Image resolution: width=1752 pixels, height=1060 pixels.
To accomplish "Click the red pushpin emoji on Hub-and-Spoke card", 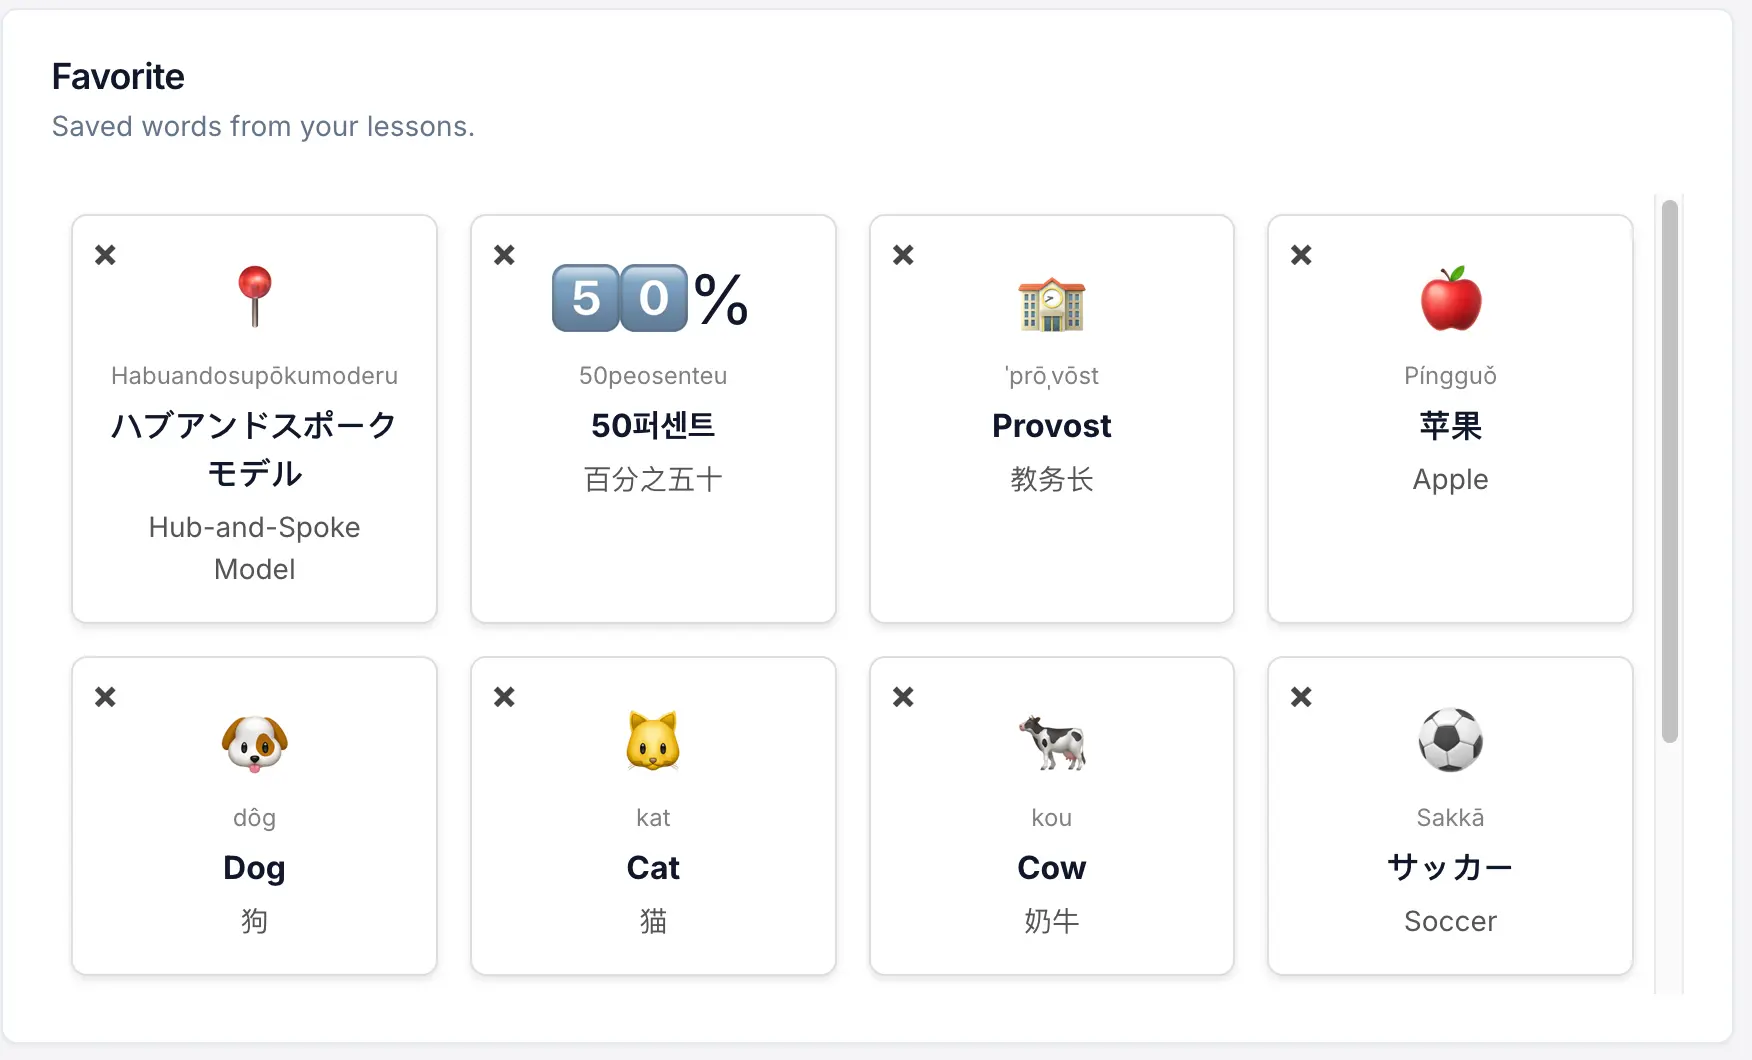I will (254, 294).
